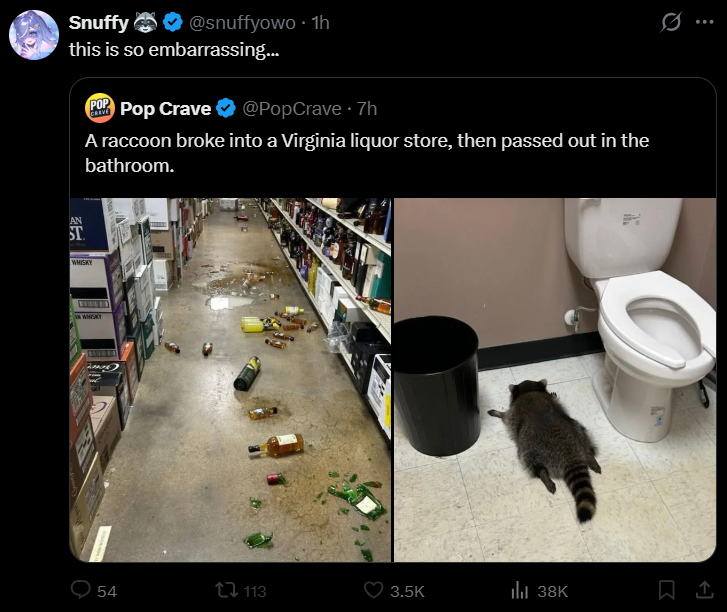Open the liquor store aisle photo

pyautogui.click(x=230, y=379)
